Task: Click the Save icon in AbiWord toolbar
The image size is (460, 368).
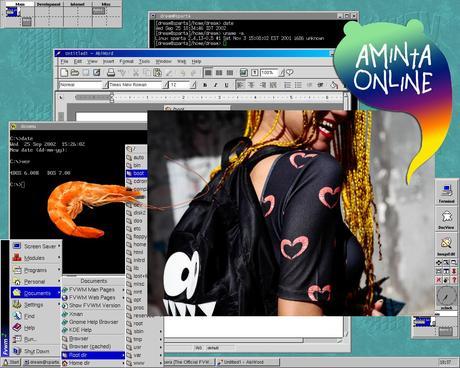Action: click(86, 72)
